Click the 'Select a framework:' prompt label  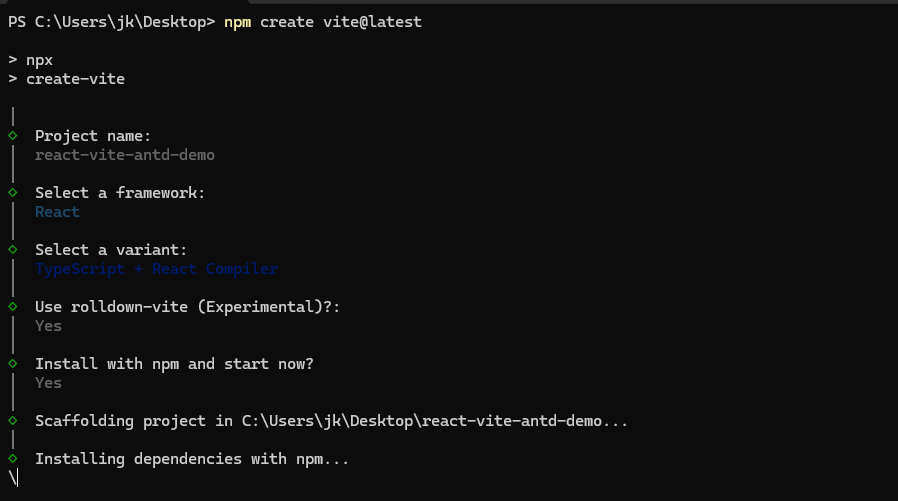120,193
